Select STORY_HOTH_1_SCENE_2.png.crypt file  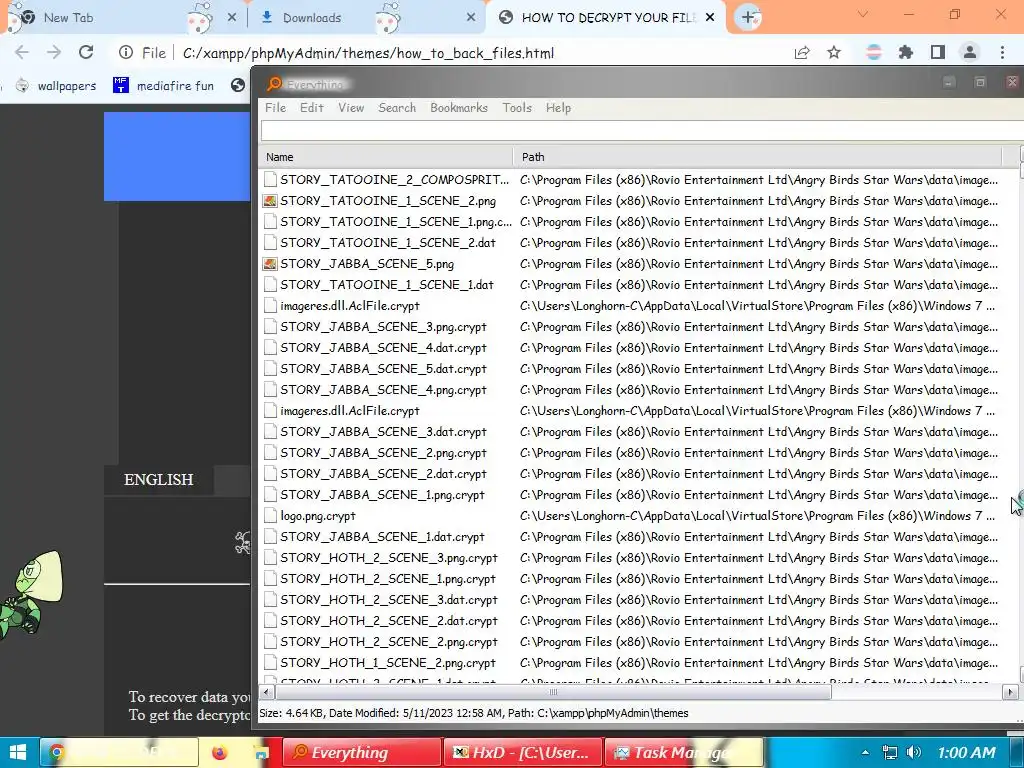tap(388, 663)
